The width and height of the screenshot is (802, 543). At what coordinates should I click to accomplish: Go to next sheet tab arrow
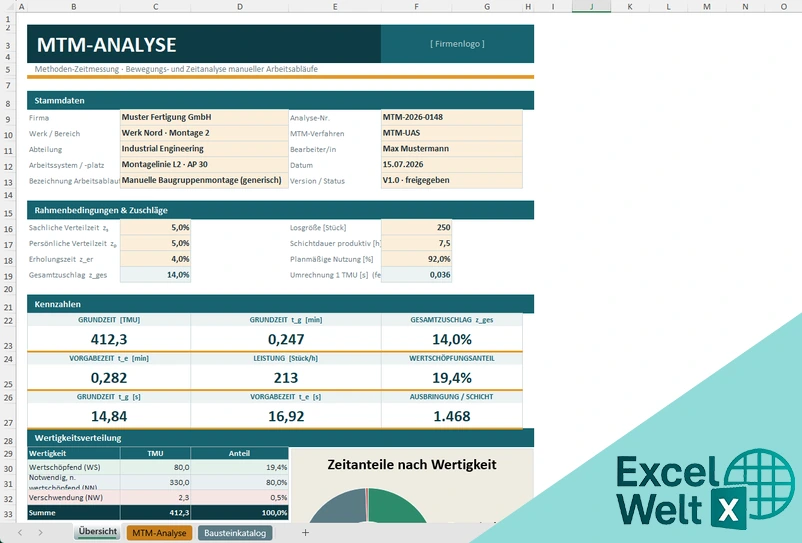tap(40, 533)
